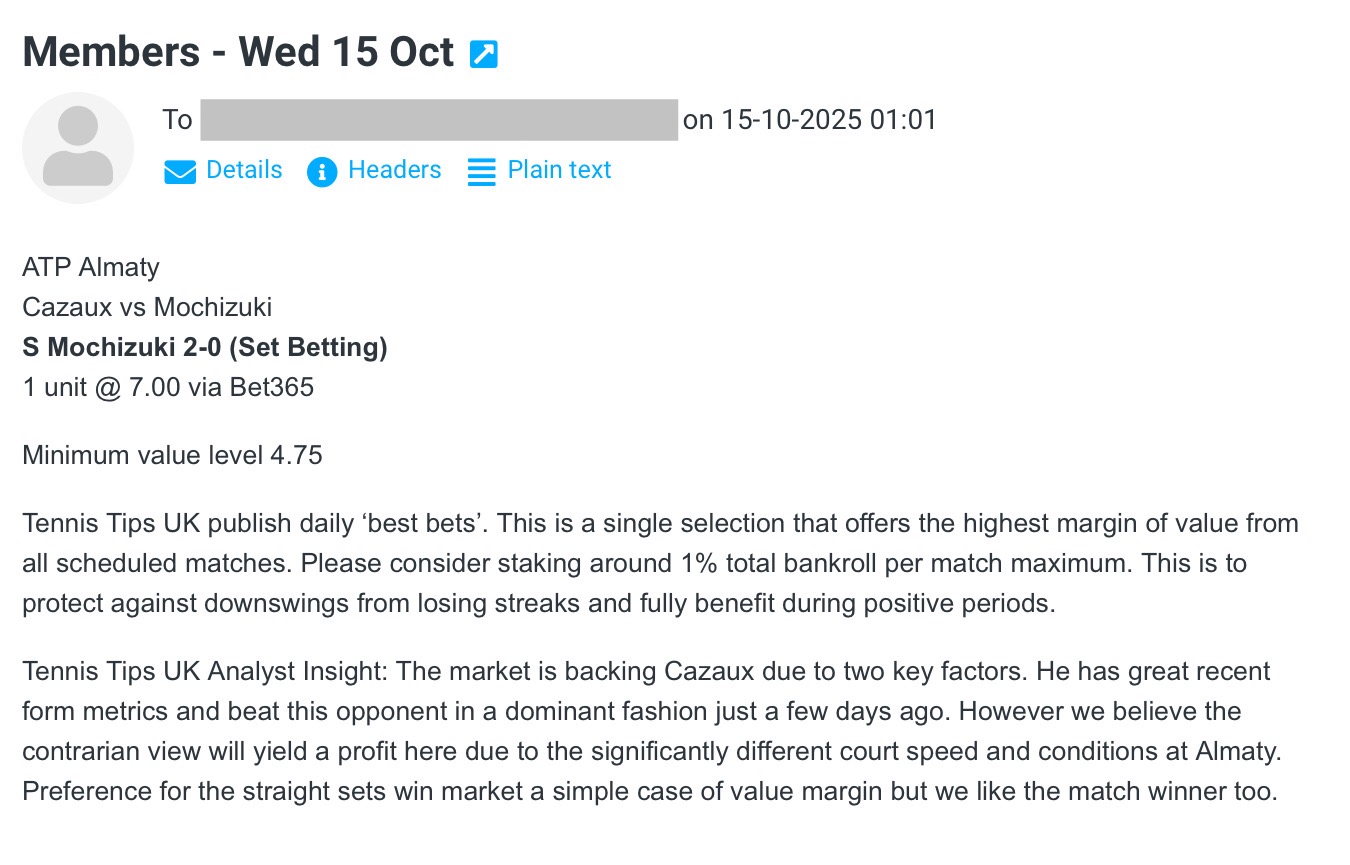The height and width of the screenshot is (865, 1350).
Task: Click the info icon beside Headers
Action: (x=322, y=172)
